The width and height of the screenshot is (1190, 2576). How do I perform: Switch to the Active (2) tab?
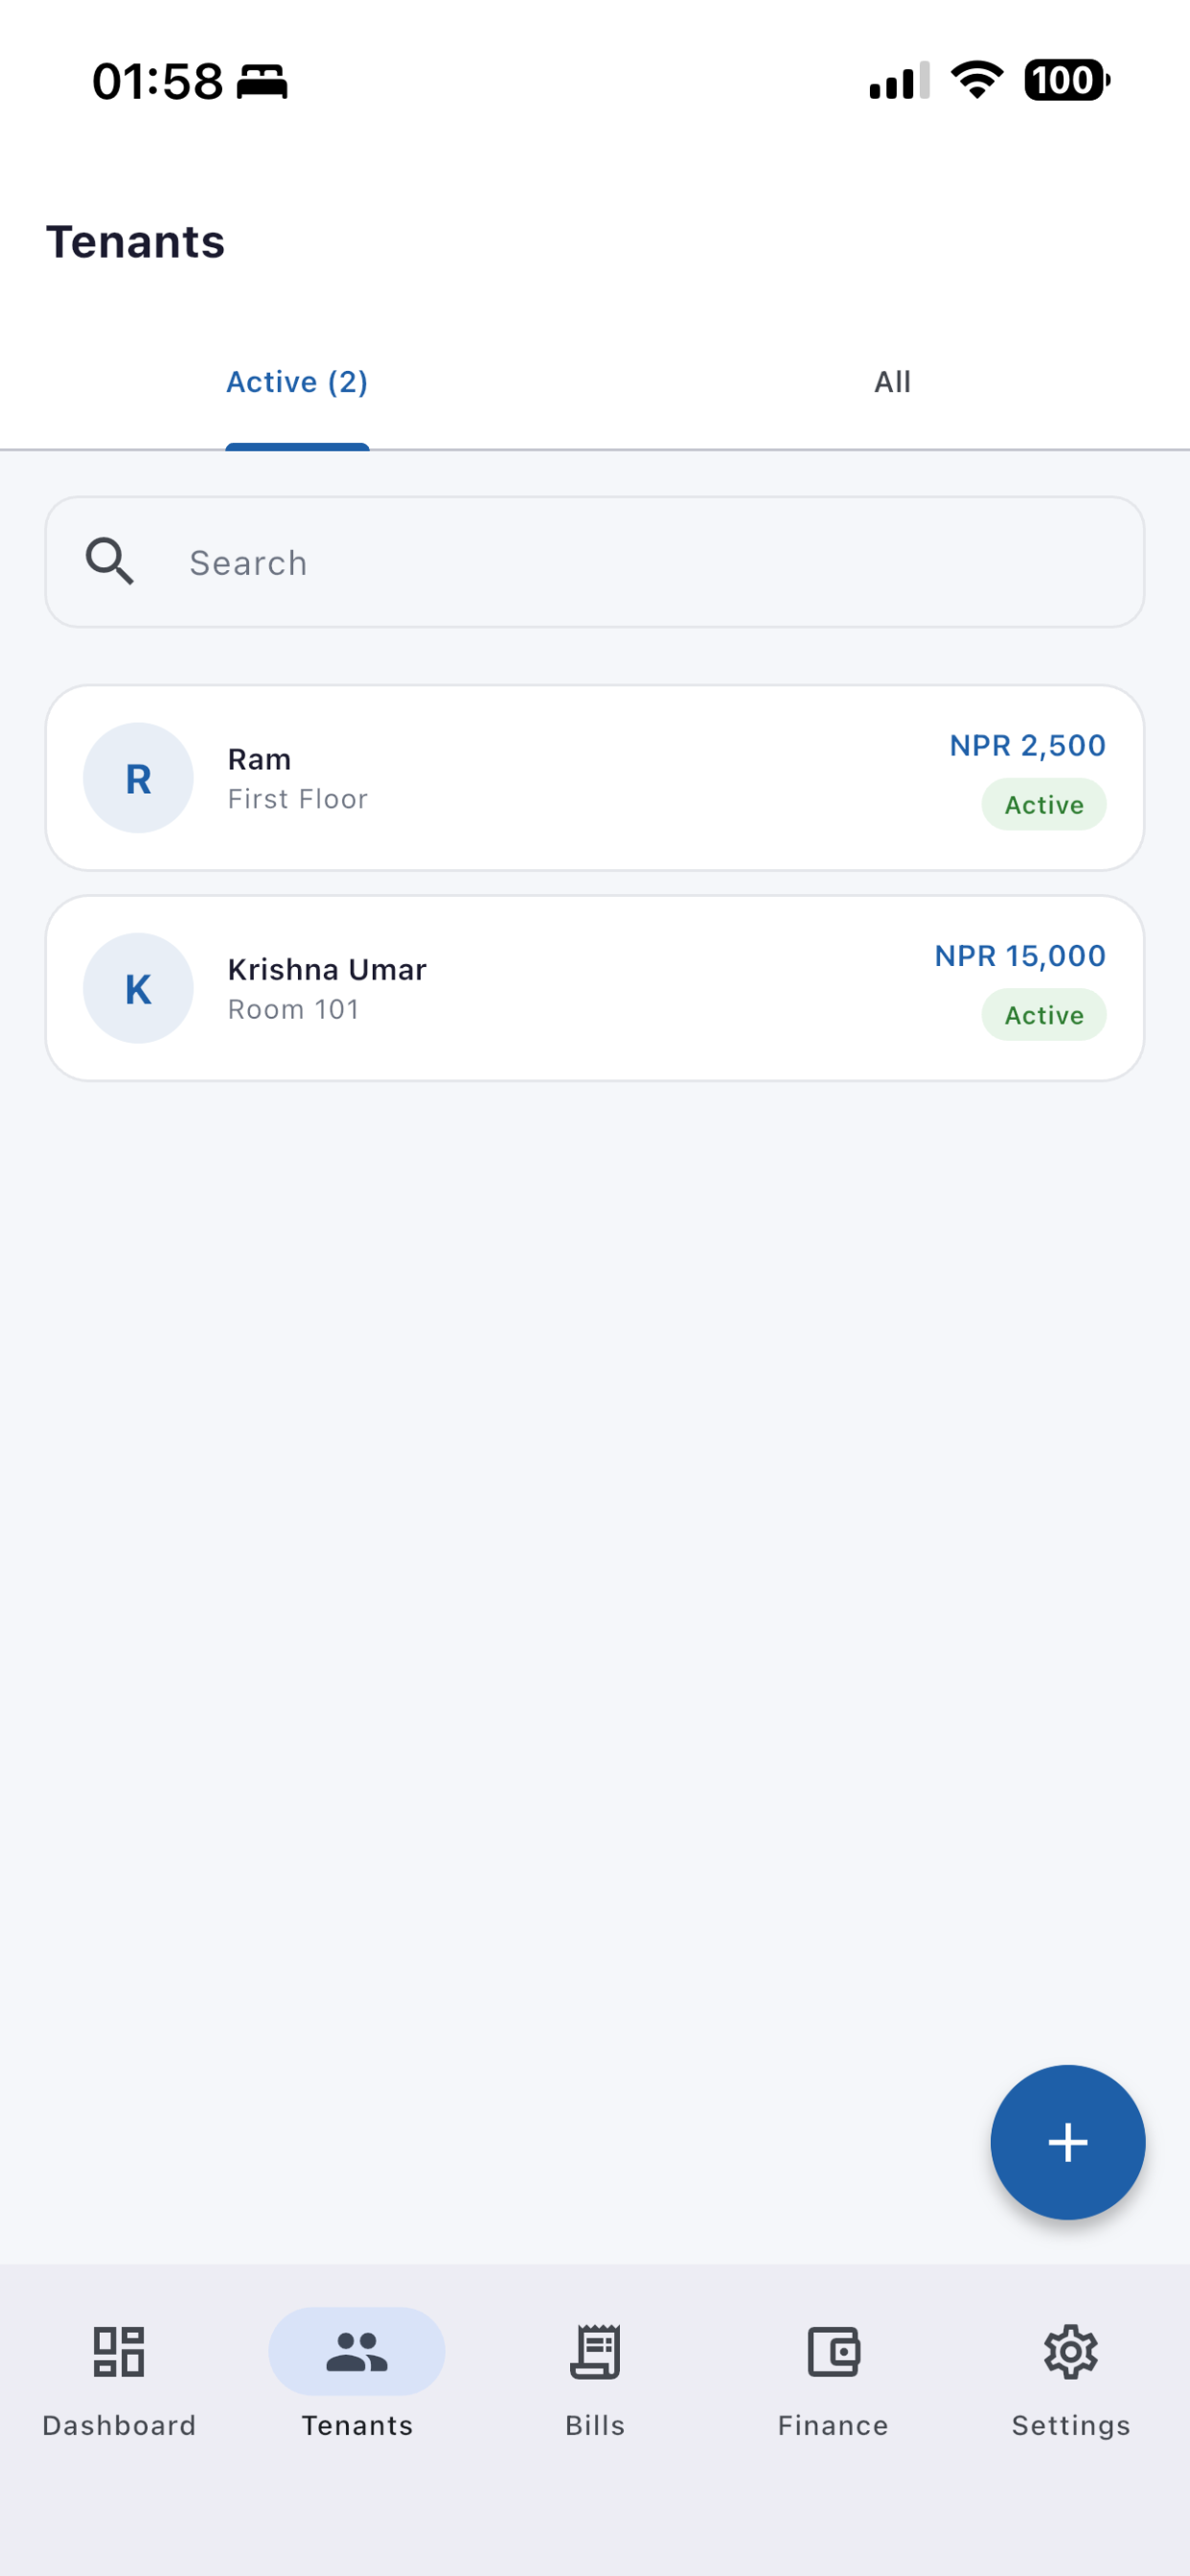[x=297, y=382]
